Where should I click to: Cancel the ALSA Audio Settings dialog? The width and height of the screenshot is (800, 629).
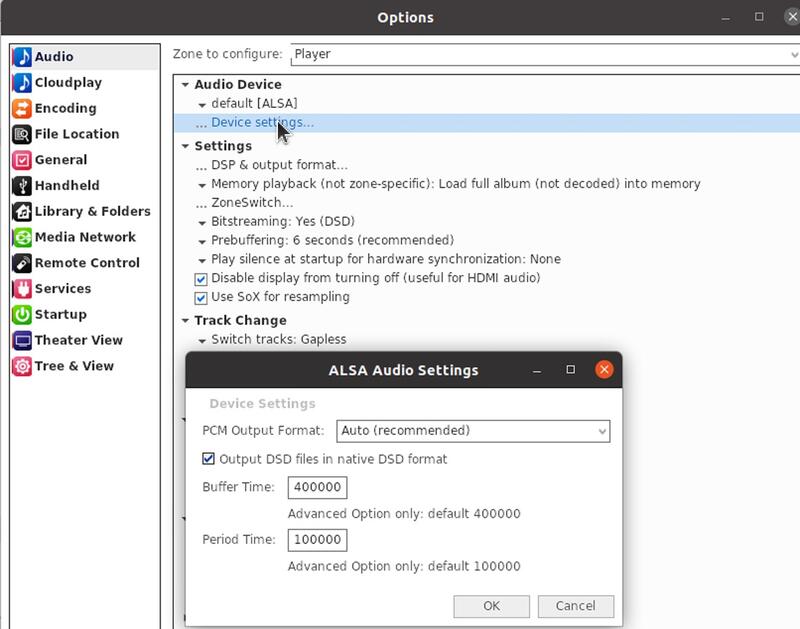point(575,606)
